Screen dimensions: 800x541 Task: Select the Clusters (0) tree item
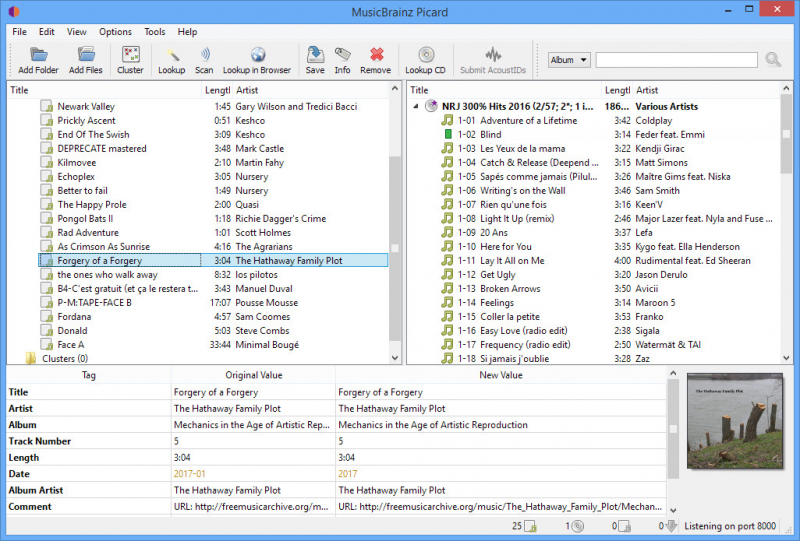(65, 359)
